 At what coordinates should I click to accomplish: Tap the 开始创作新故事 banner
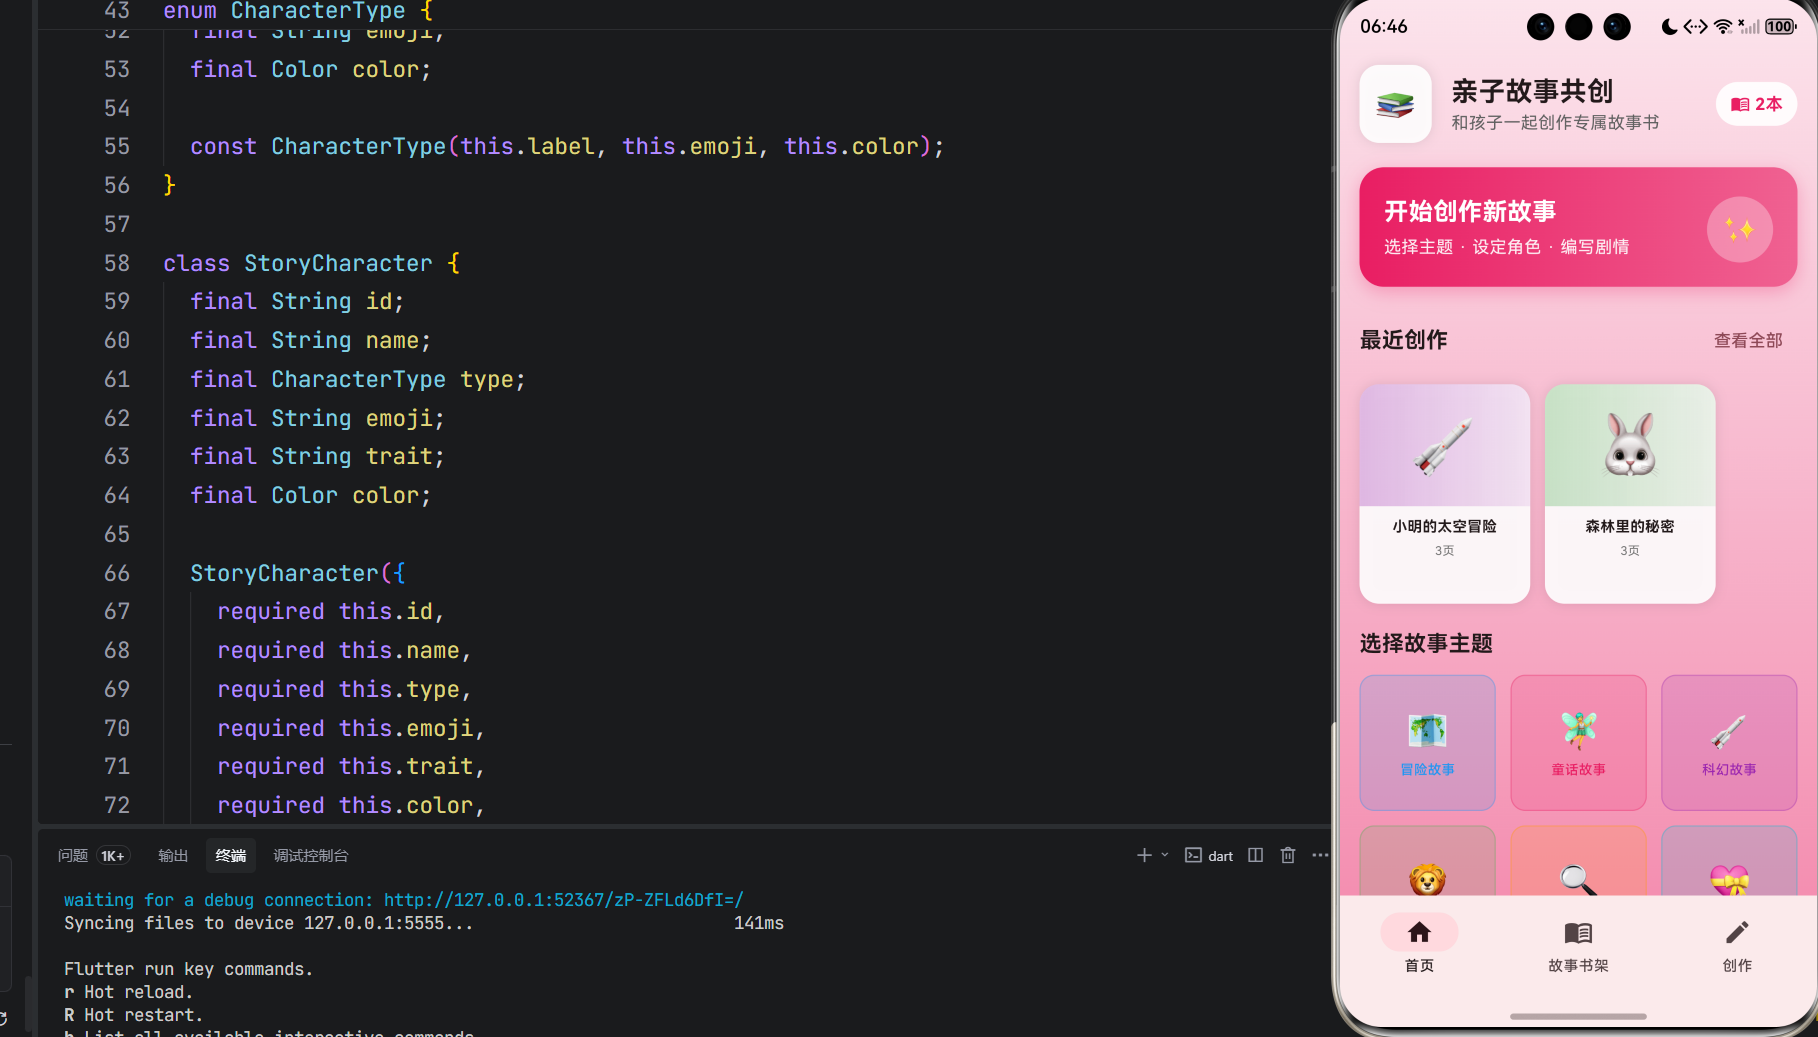1578,227
